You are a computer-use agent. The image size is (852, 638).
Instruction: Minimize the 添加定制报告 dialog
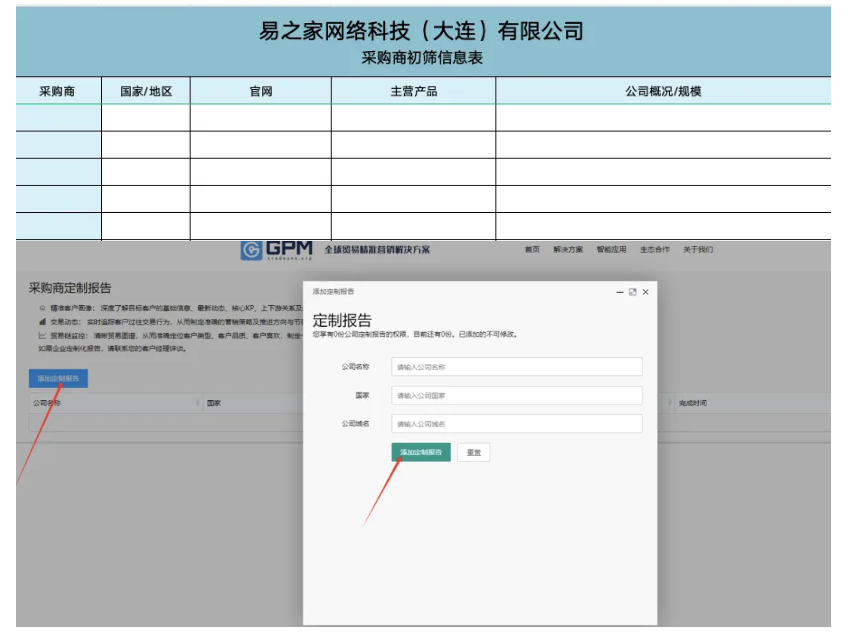(x=620, y=292)
